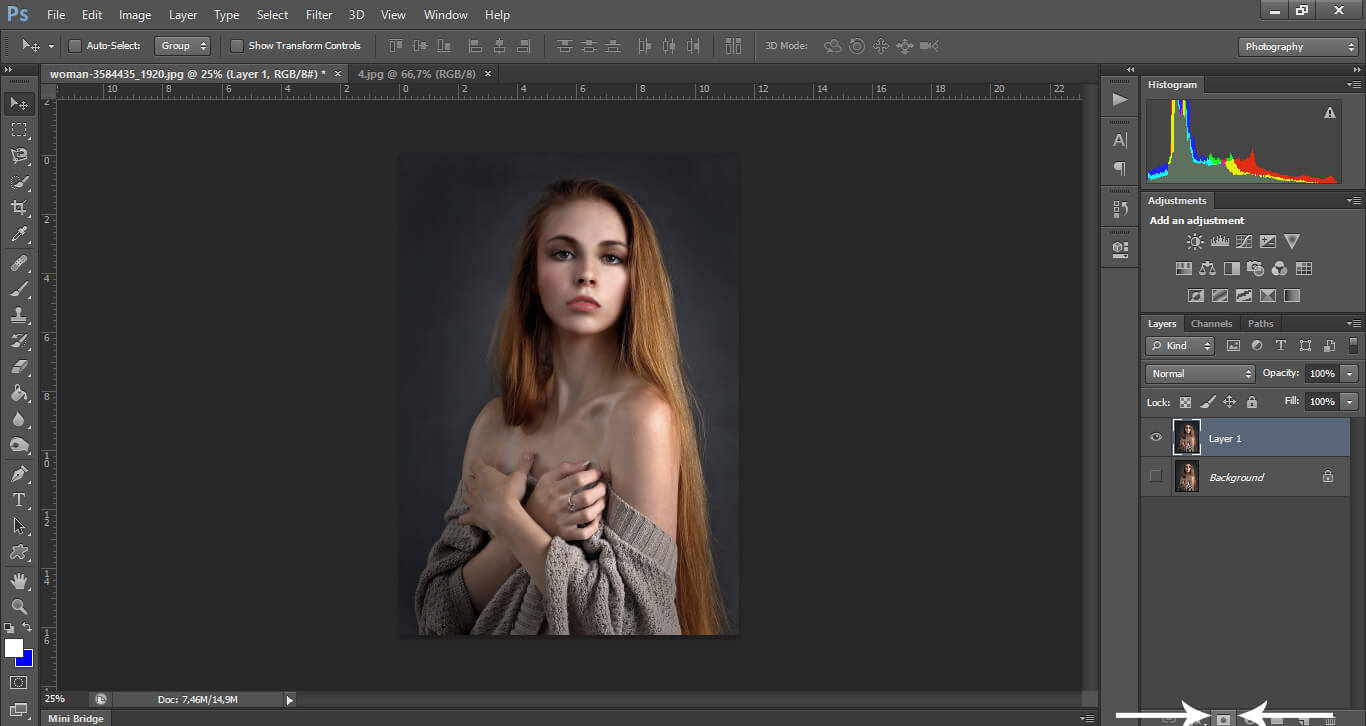Add a Photo Filter adjustment
The image size is (1366, 726).
1255,268
